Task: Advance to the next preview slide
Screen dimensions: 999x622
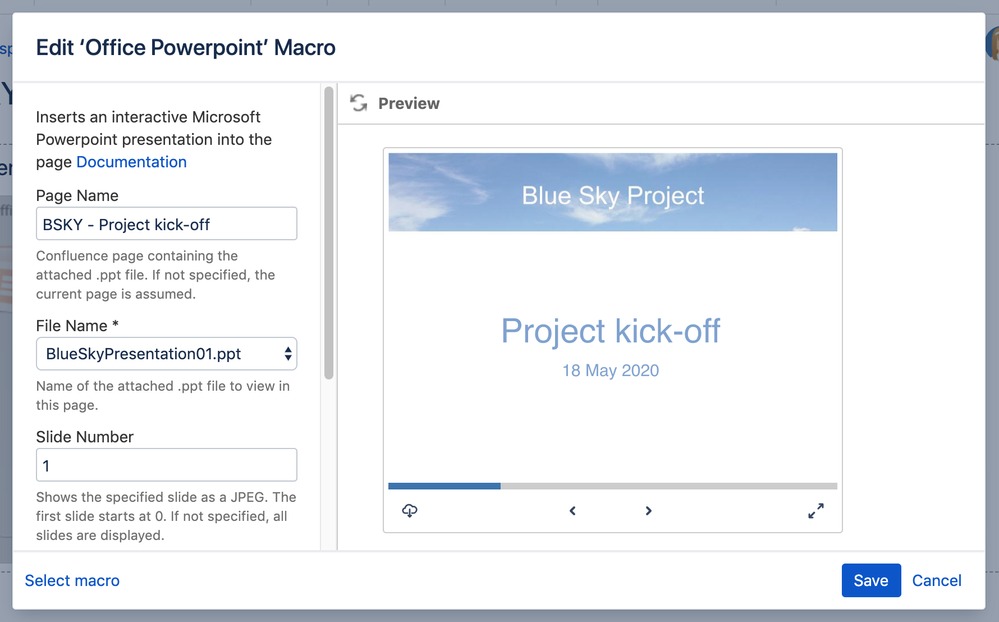Action: pyautogui.click(x=648, y=510)
